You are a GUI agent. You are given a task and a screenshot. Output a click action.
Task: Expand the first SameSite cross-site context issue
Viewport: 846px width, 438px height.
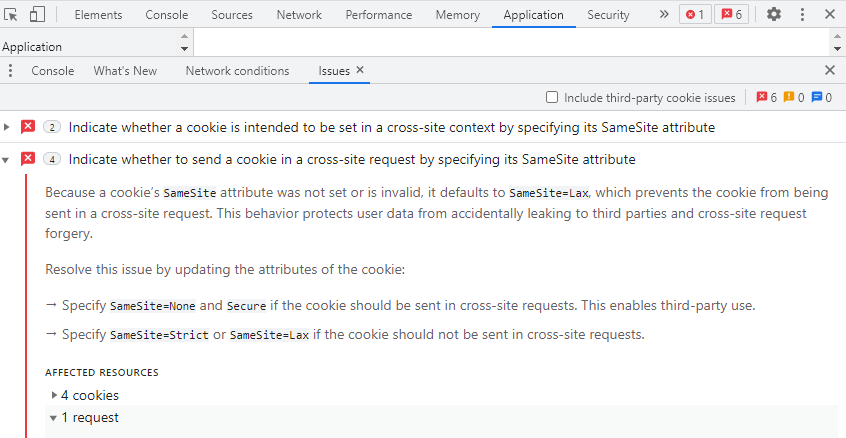pos(8,127)
